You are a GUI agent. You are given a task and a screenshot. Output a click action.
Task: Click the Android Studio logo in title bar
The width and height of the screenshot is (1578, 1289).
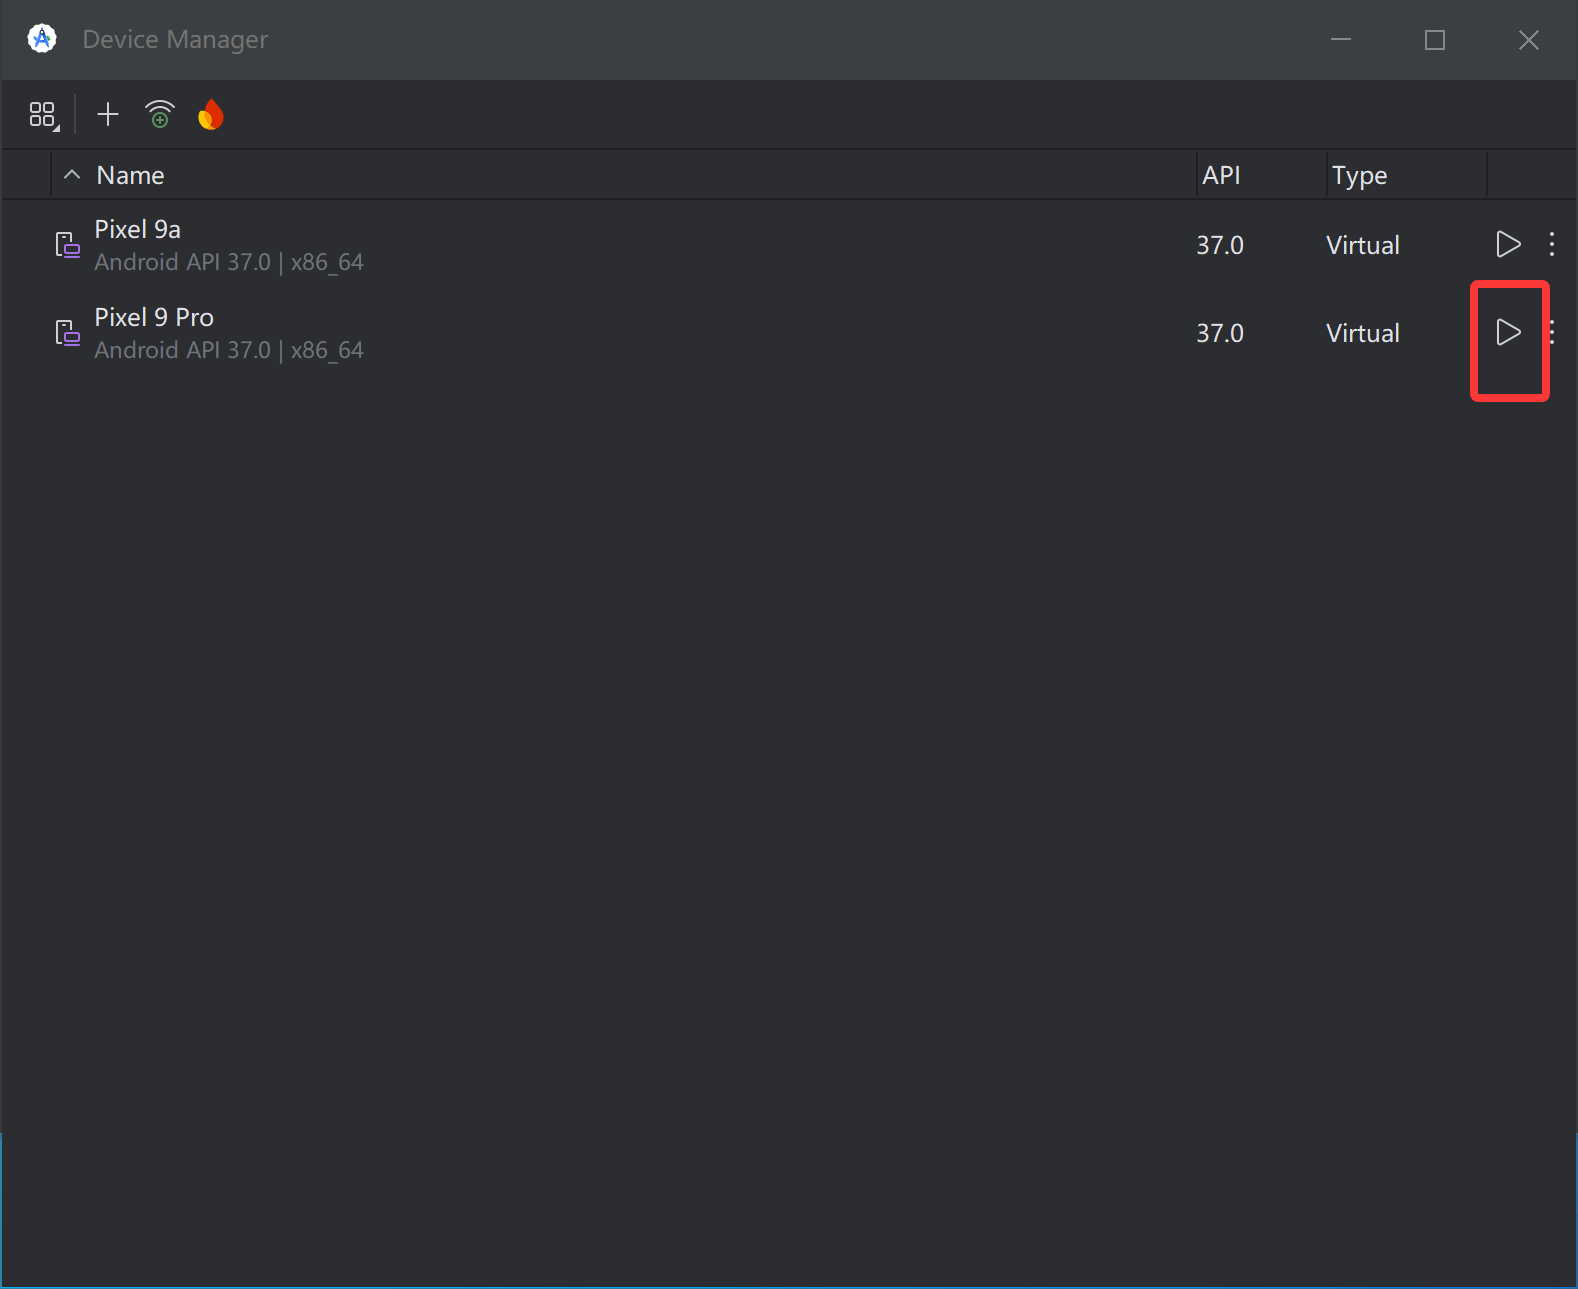[x=42, y=39]
